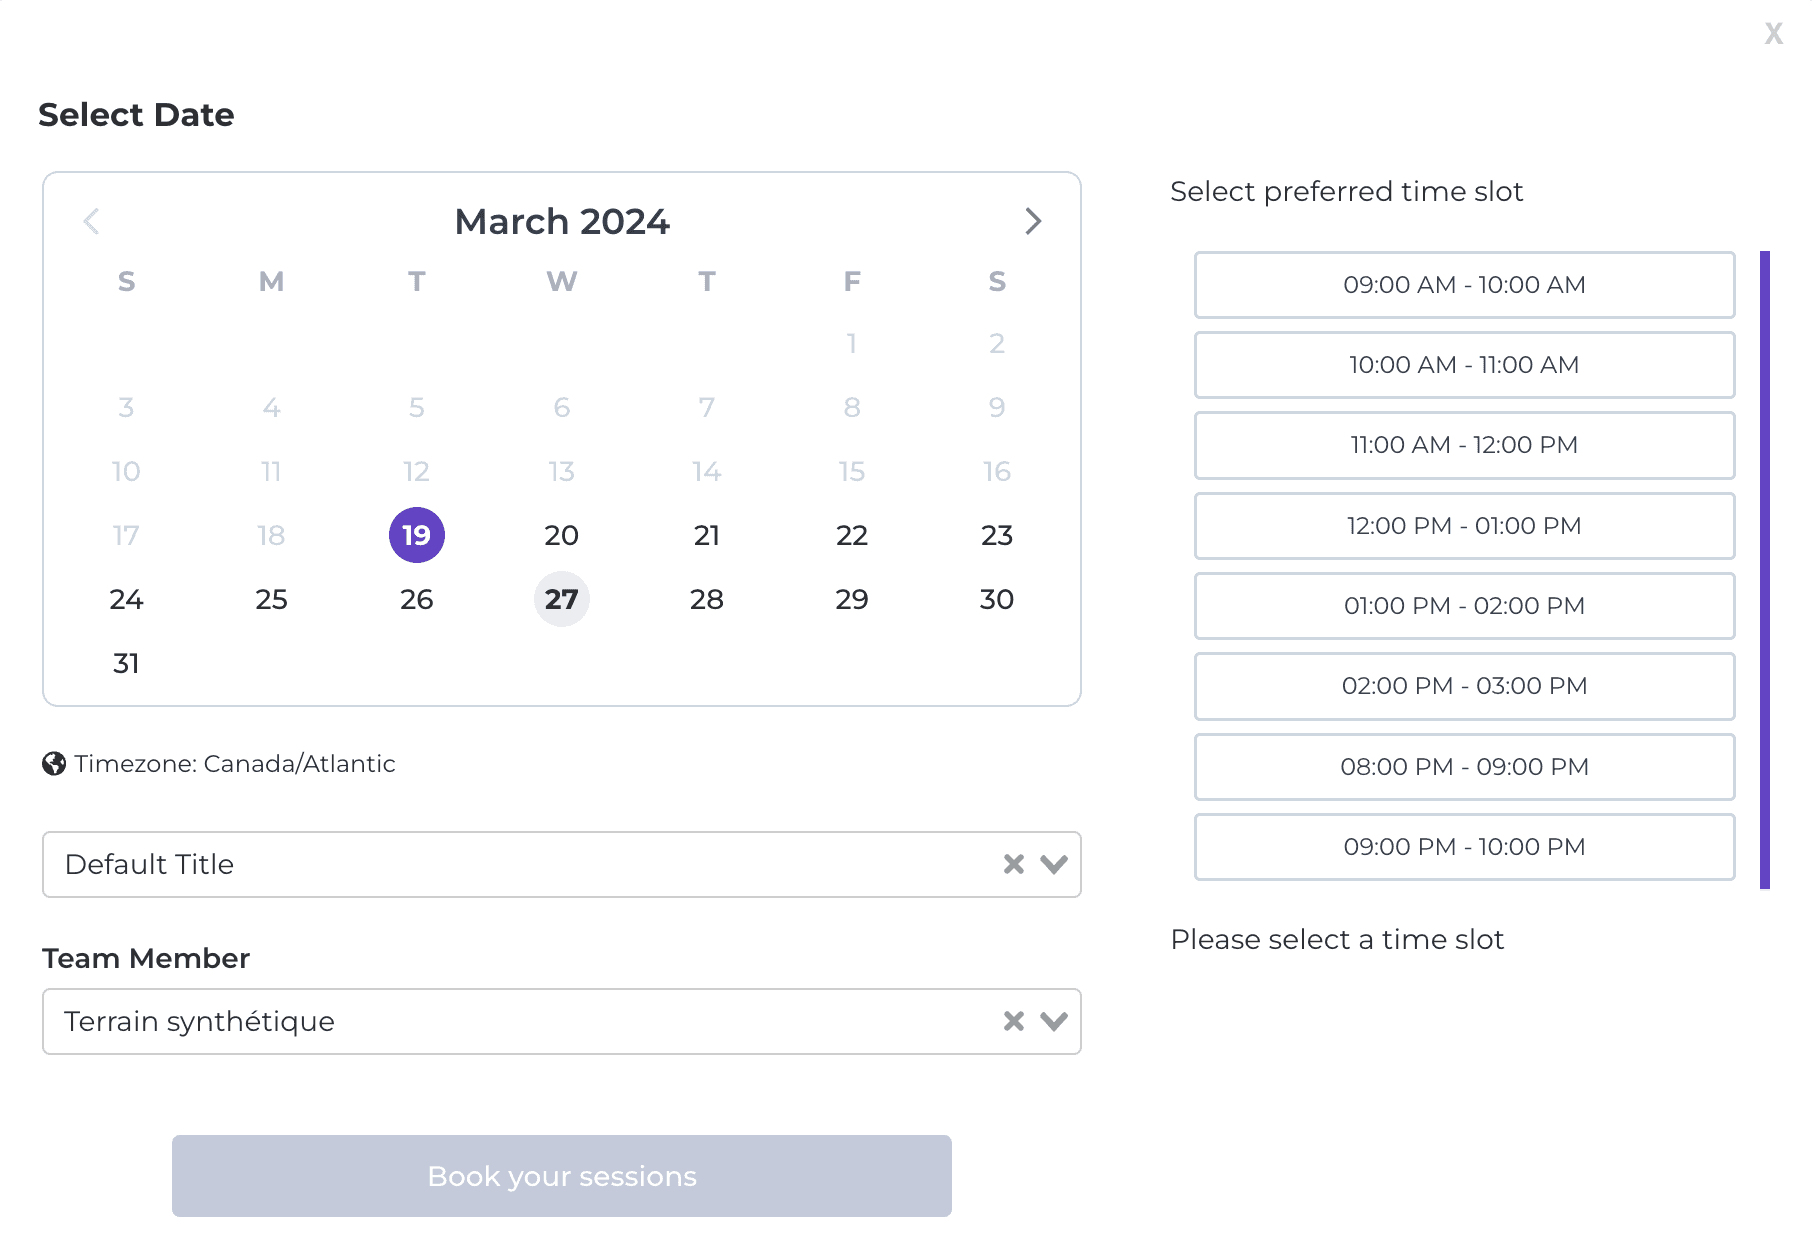The image size is (1812, 1254).
Task: Select March 19 on the calendar
Action: (417, 535)
